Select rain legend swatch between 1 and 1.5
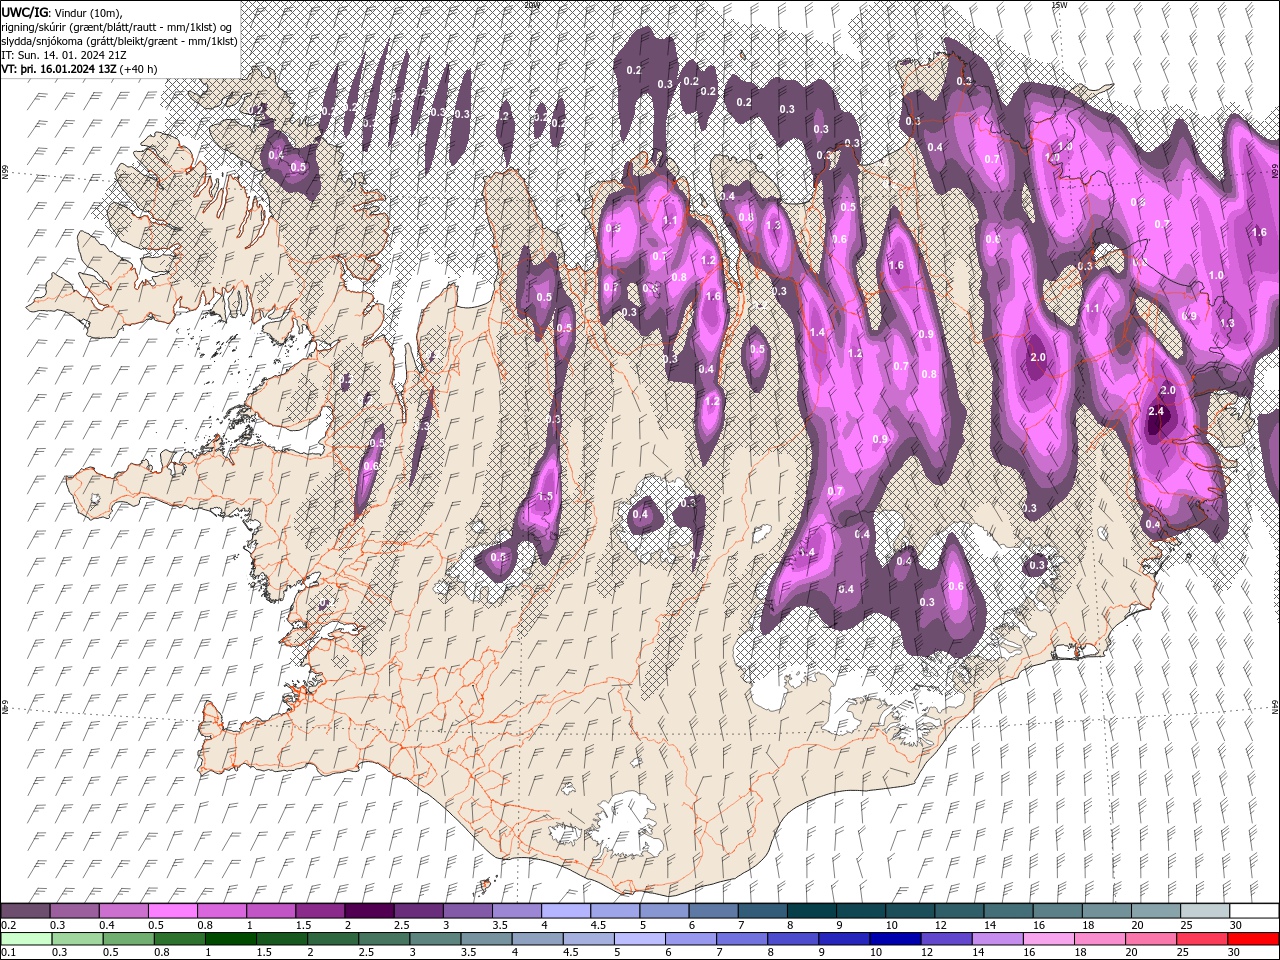Image resolution: width=1280 pixels, height=960 pixels. 229,939
